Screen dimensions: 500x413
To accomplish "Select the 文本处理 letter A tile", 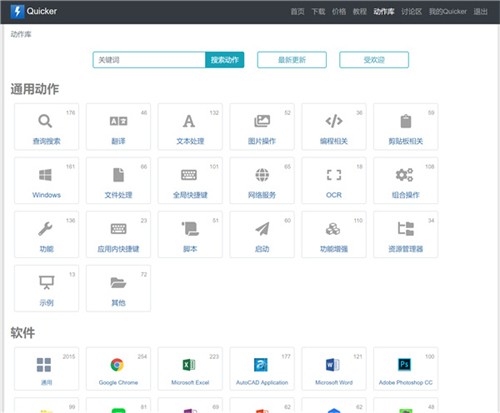I will [190, 127].
